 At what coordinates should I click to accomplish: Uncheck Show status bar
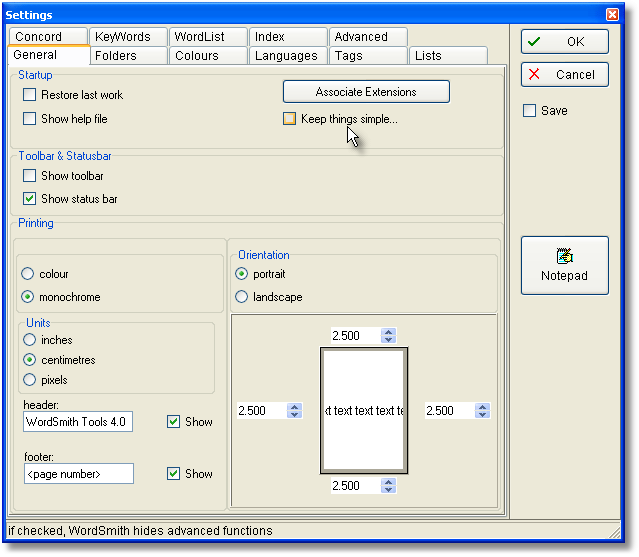29,198
